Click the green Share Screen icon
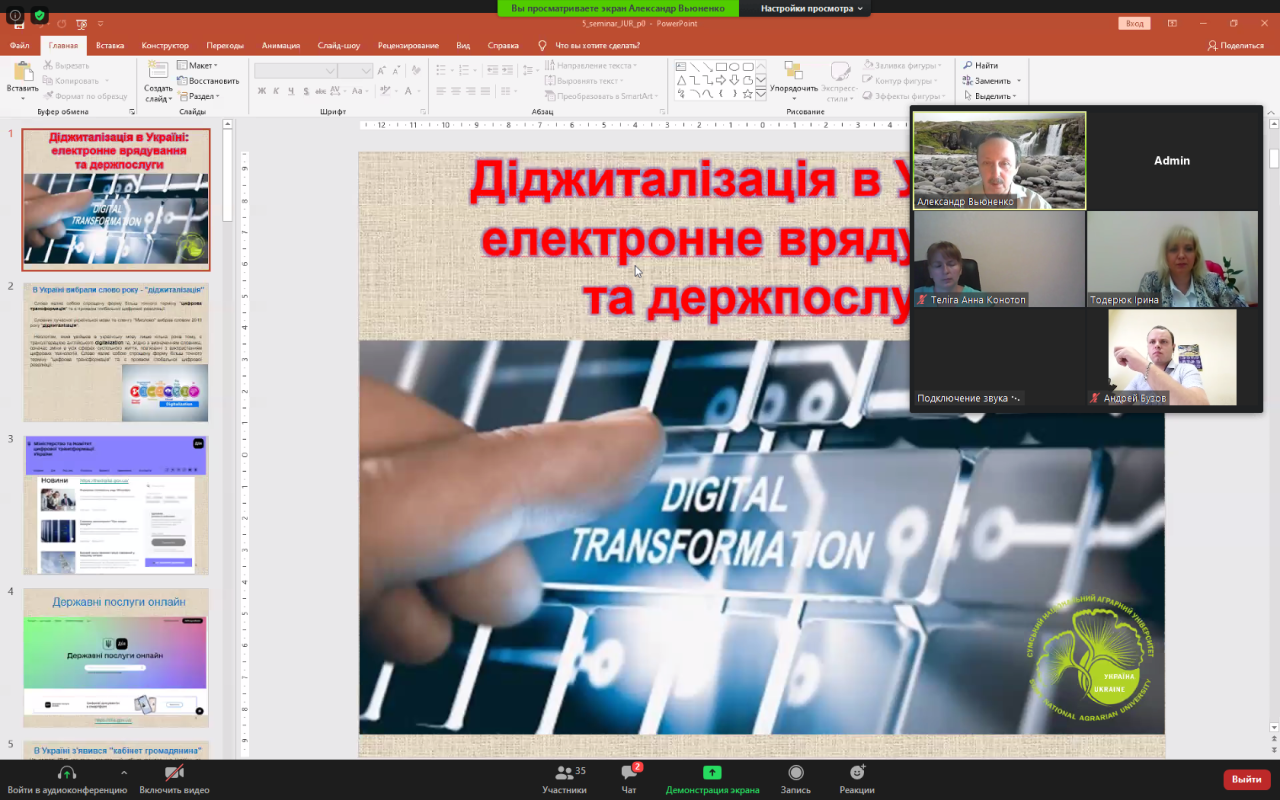Viewport: 1280px width, 800px height. pos(712,773)
